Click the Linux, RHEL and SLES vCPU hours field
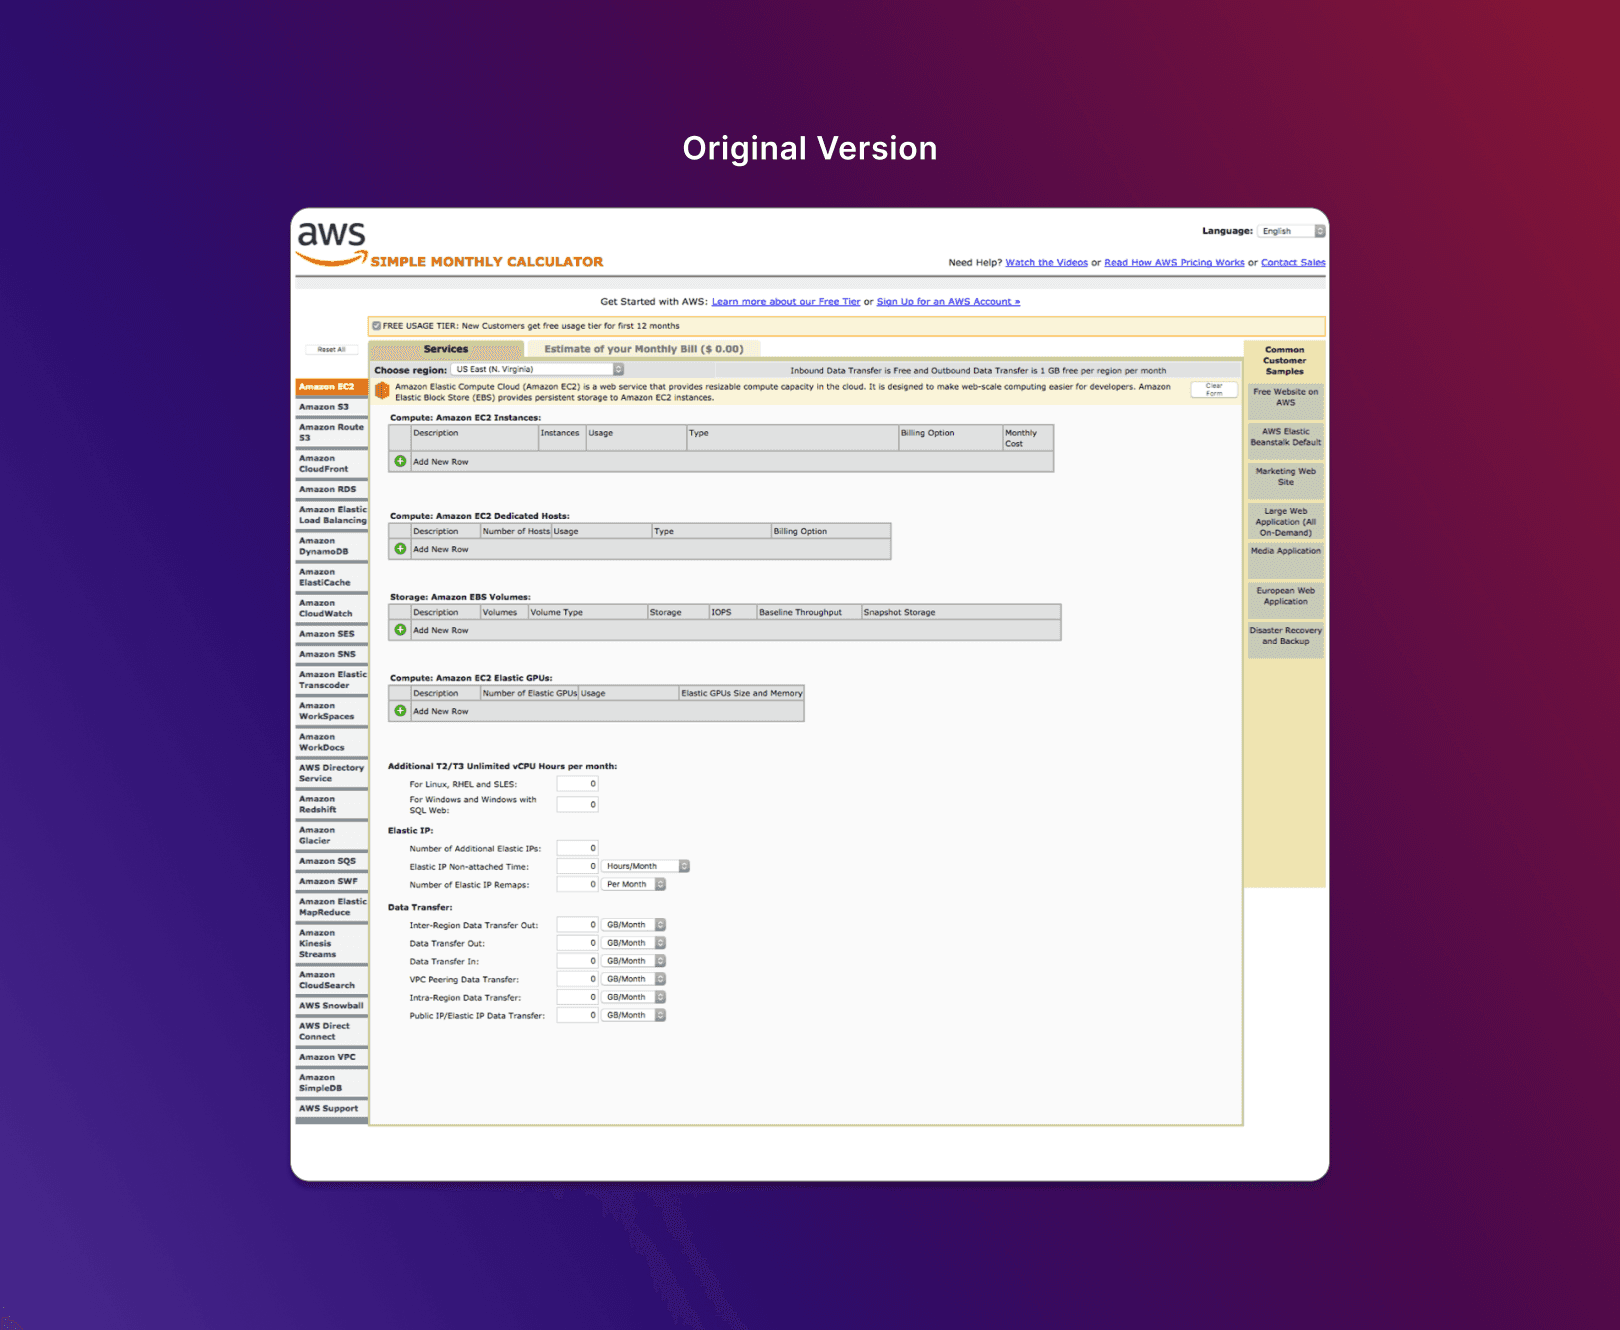Screen dimensions: 1620x1330 click(577, 784)
